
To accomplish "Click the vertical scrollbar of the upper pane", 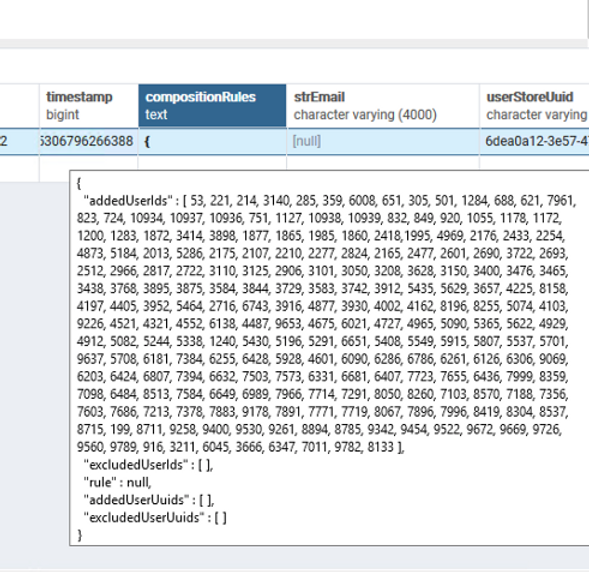I will [587, 19].
